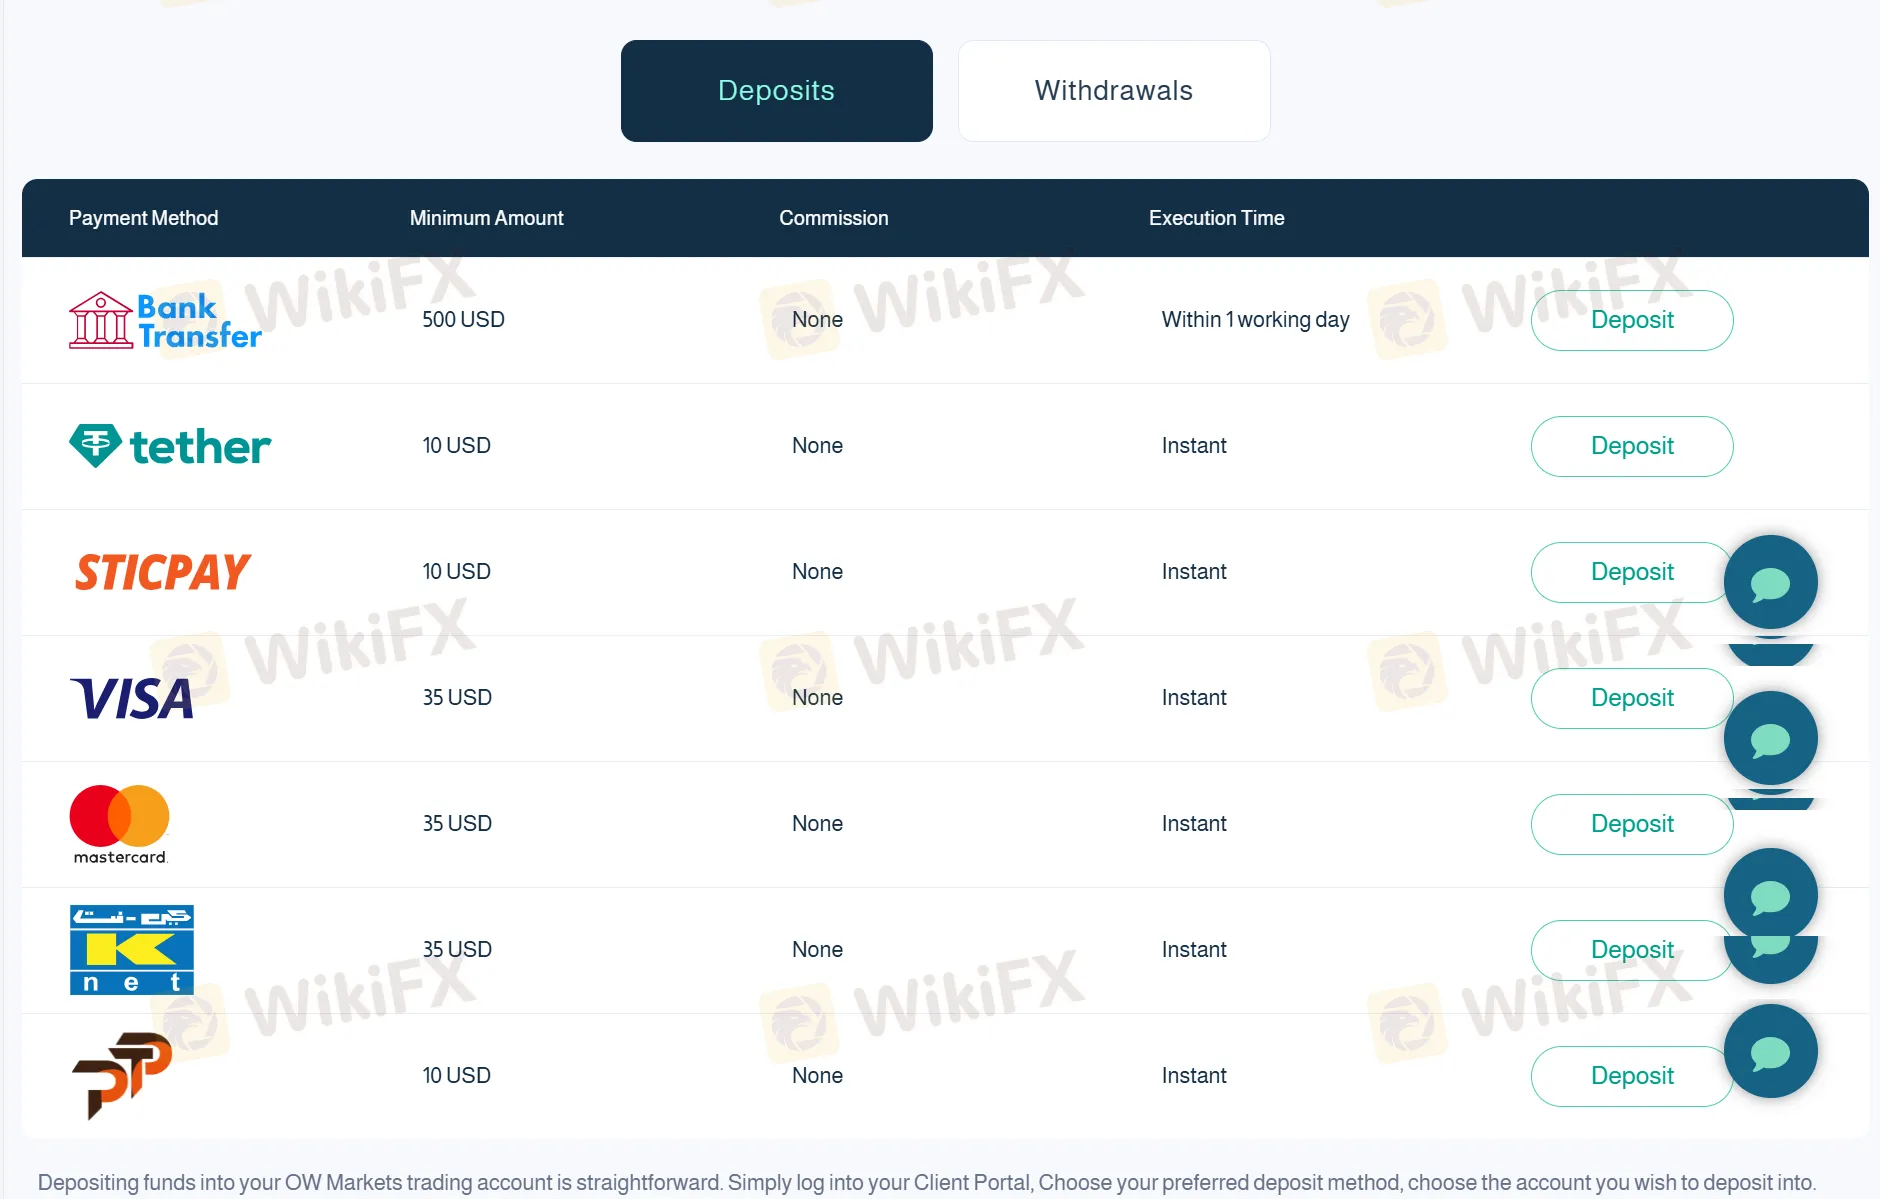Click the tether logo
This screenshot has height=1199, width=1880.
(170, 446)
